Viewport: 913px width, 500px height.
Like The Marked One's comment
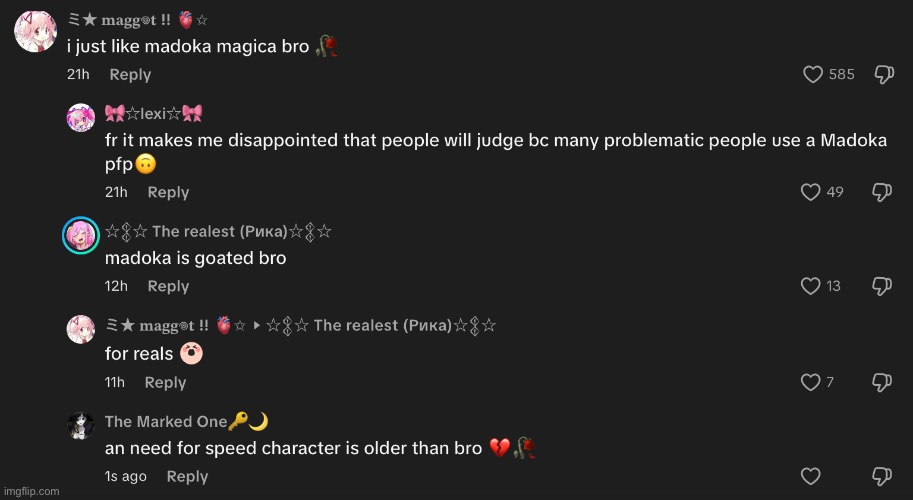coord(811,476)
